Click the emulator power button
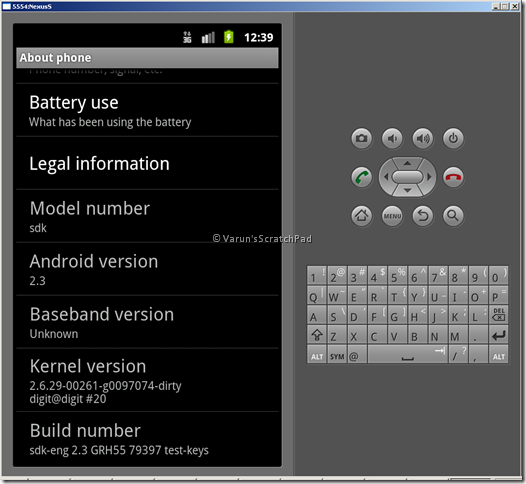The image size is (526, 484). point(453,138)
